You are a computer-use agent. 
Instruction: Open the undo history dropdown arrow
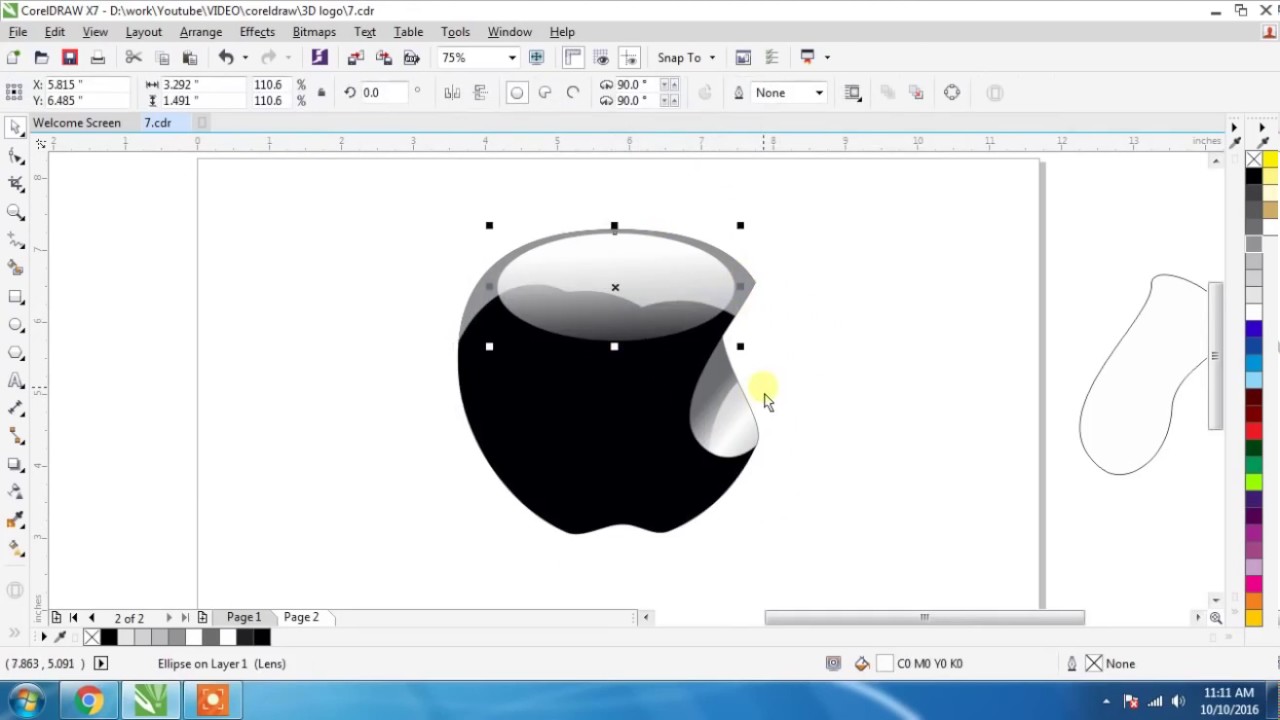tap(245, 58)
